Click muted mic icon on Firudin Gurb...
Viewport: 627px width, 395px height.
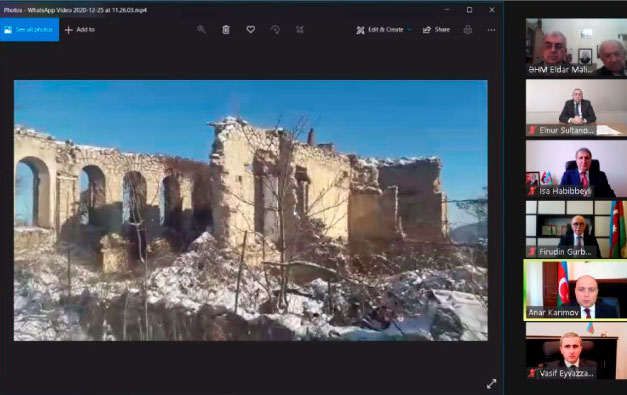point(532,251)
